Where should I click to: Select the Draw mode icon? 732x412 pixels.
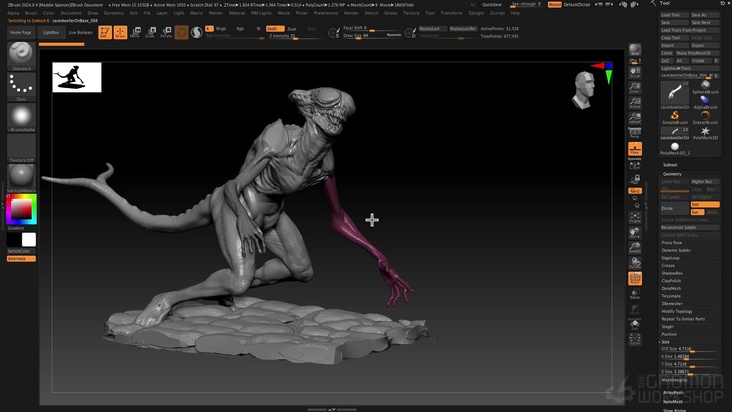pos(120,32)
